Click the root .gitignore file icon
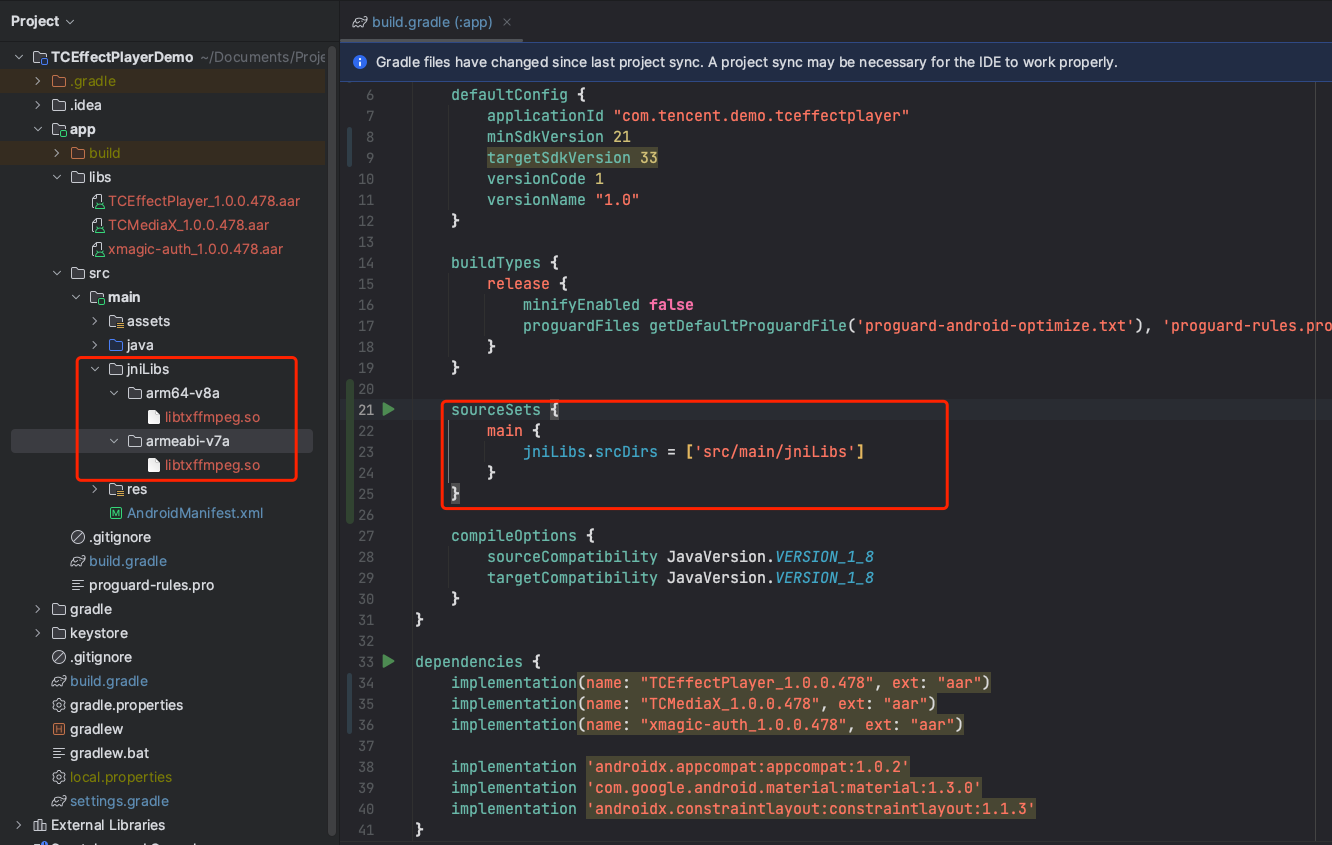1332x845 pixels. pos(59,657)
